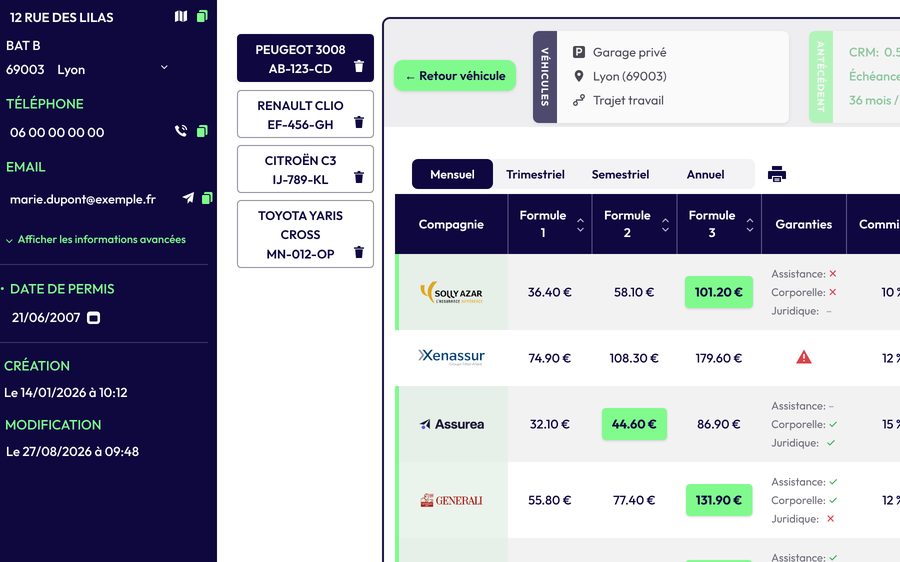Show advanced information (Afficher les informations avancées)

96,239
